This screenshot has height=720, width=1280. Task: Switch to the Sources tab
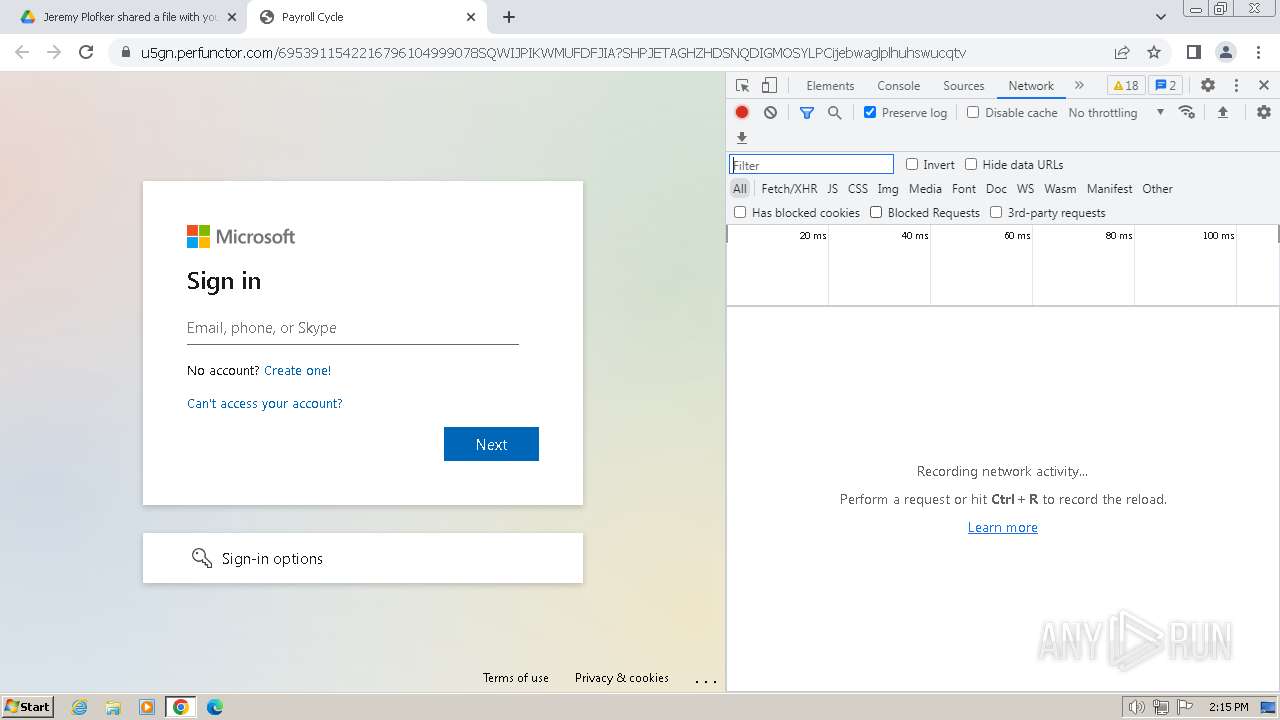click(x=964, y=86)
